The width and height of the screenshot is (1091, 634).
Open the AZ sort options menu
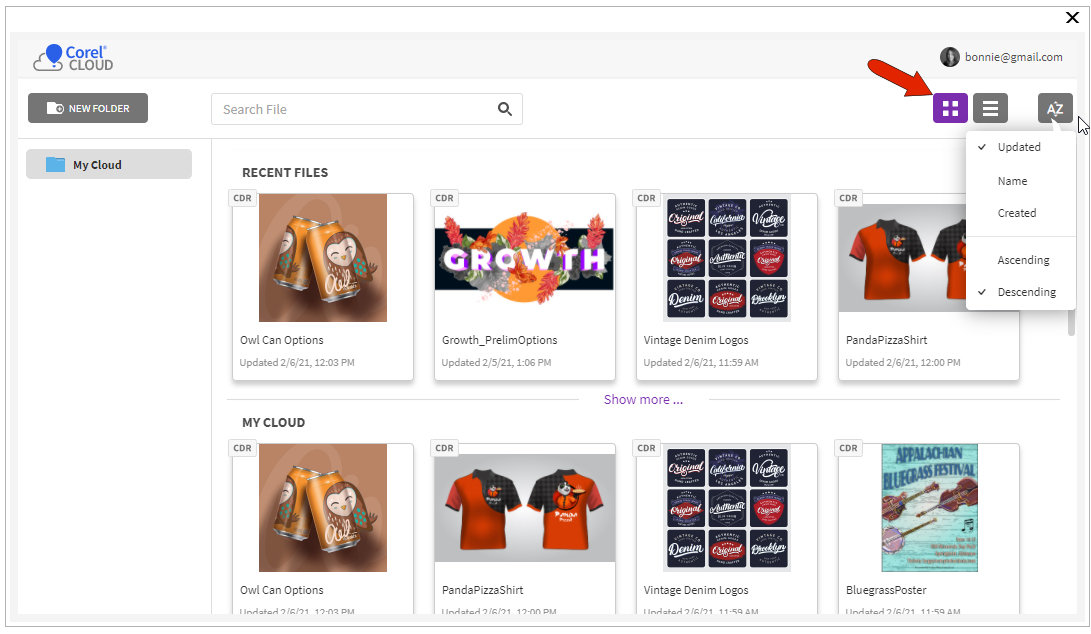click(1055, 108)
